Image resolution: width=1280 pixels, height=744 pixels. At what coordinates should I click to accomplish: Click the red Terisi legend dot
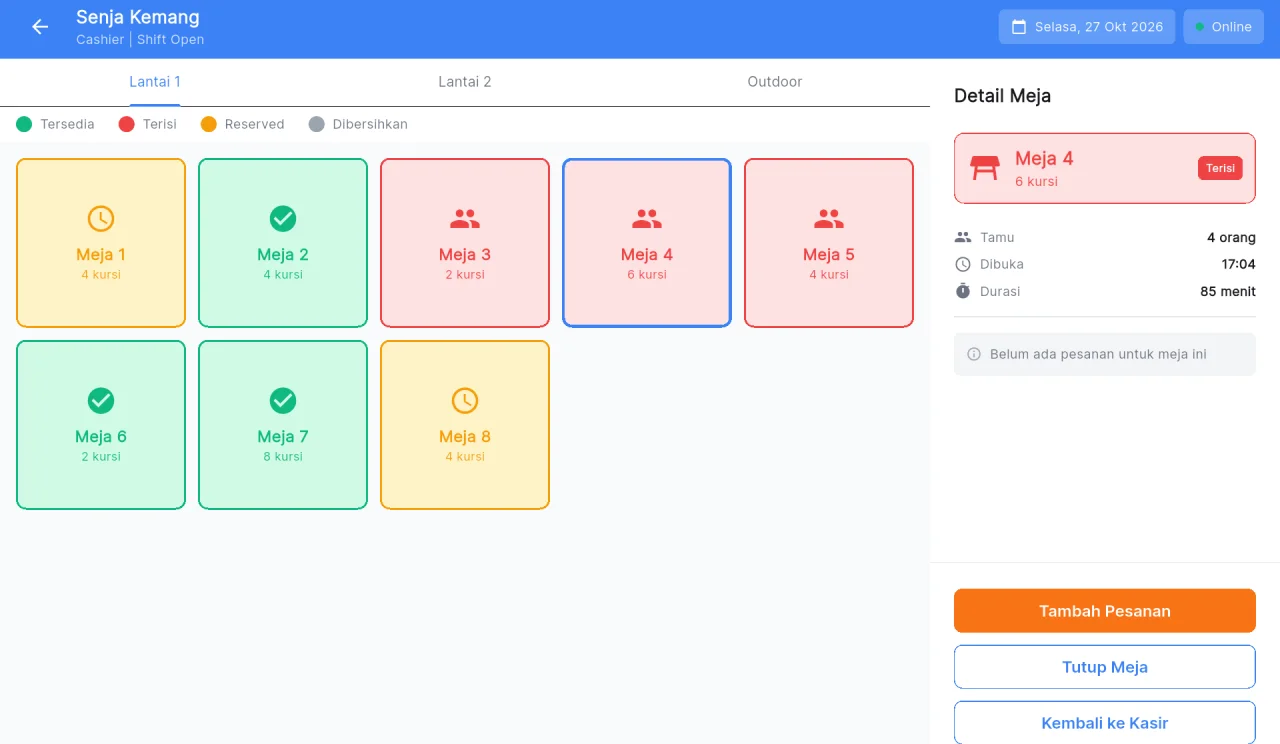pos(126,124)
